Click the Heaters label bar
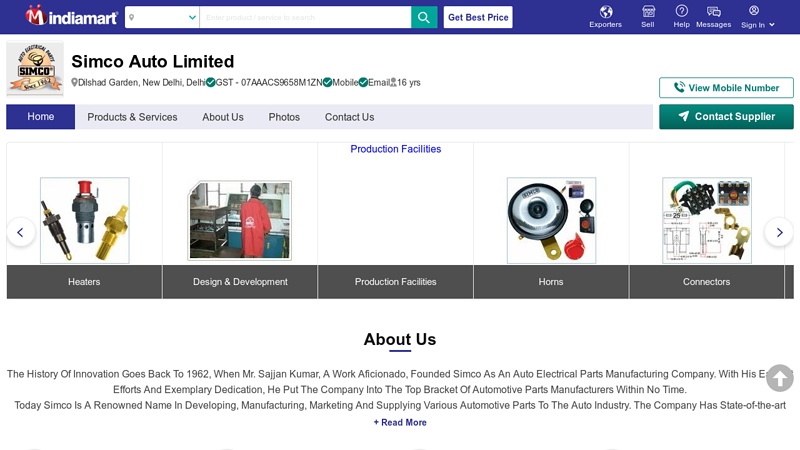The width and height of the screenshot is (800, 450). tap(84, 282)
